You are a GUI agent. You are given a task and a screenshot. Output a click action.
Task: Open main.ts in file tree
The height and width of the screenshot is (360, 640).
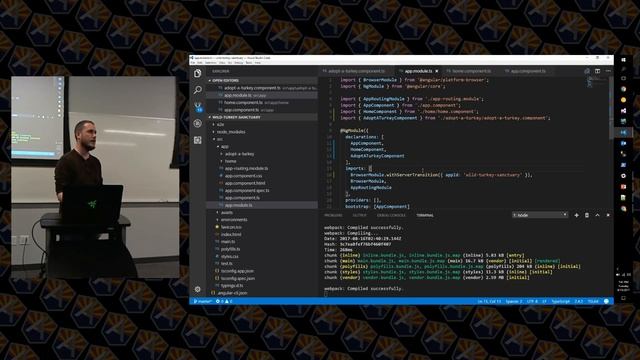point(228,242)
